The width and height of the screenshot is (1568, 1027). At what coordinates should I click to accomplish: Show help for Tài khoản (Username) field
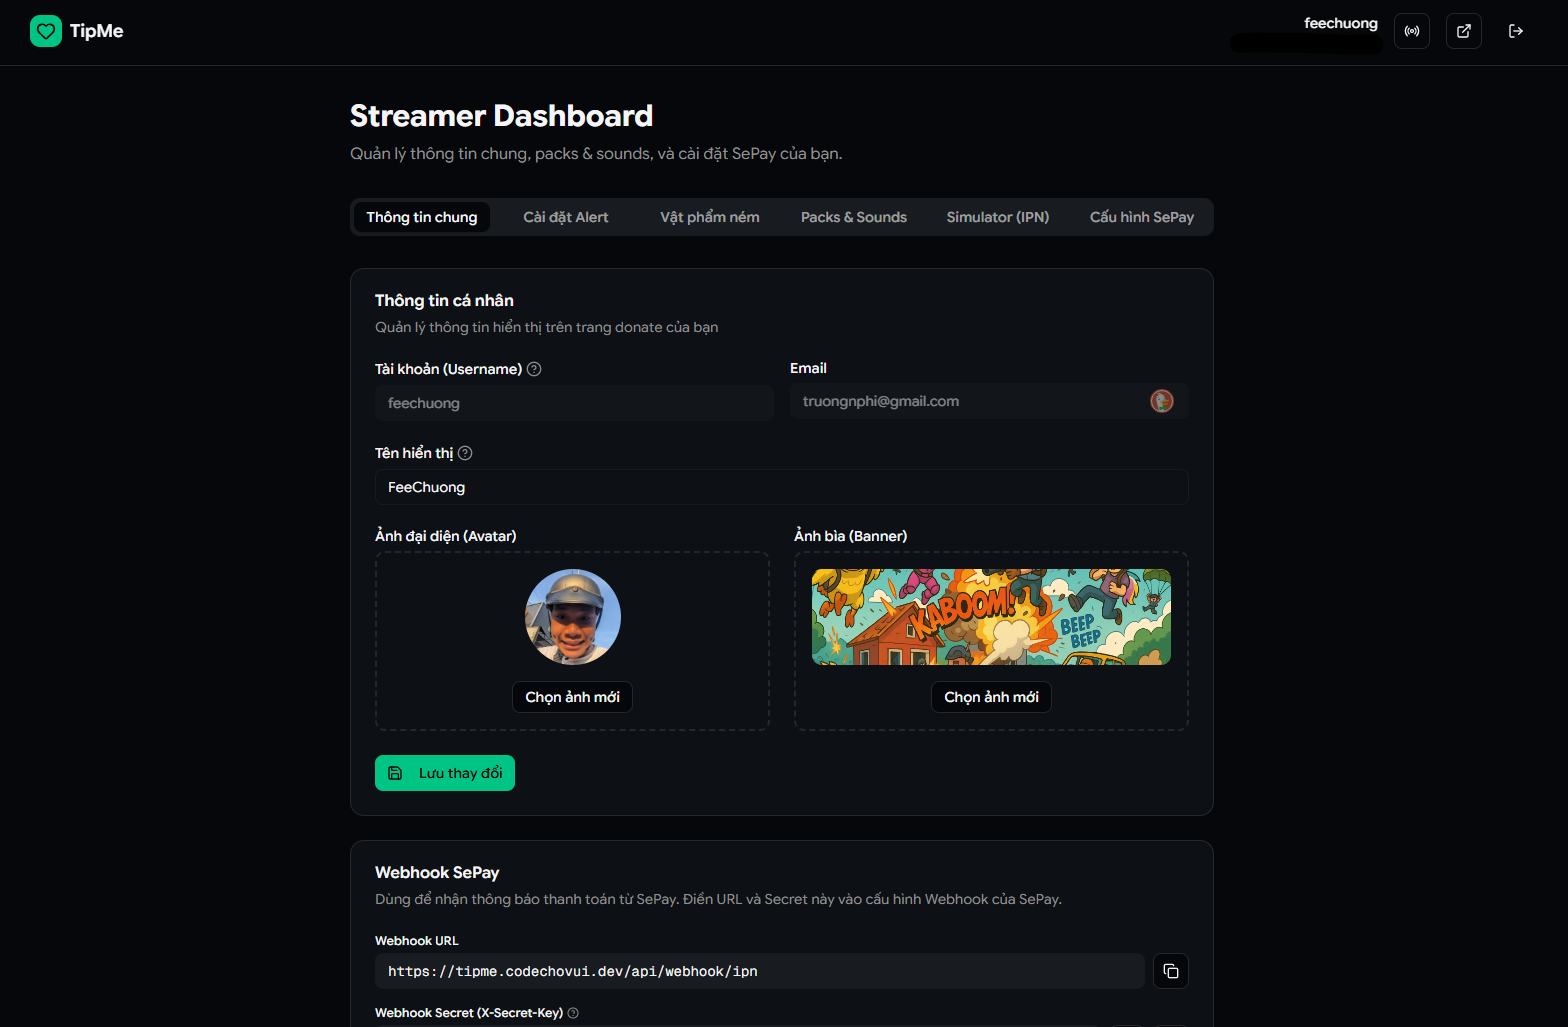pos(534,369)
